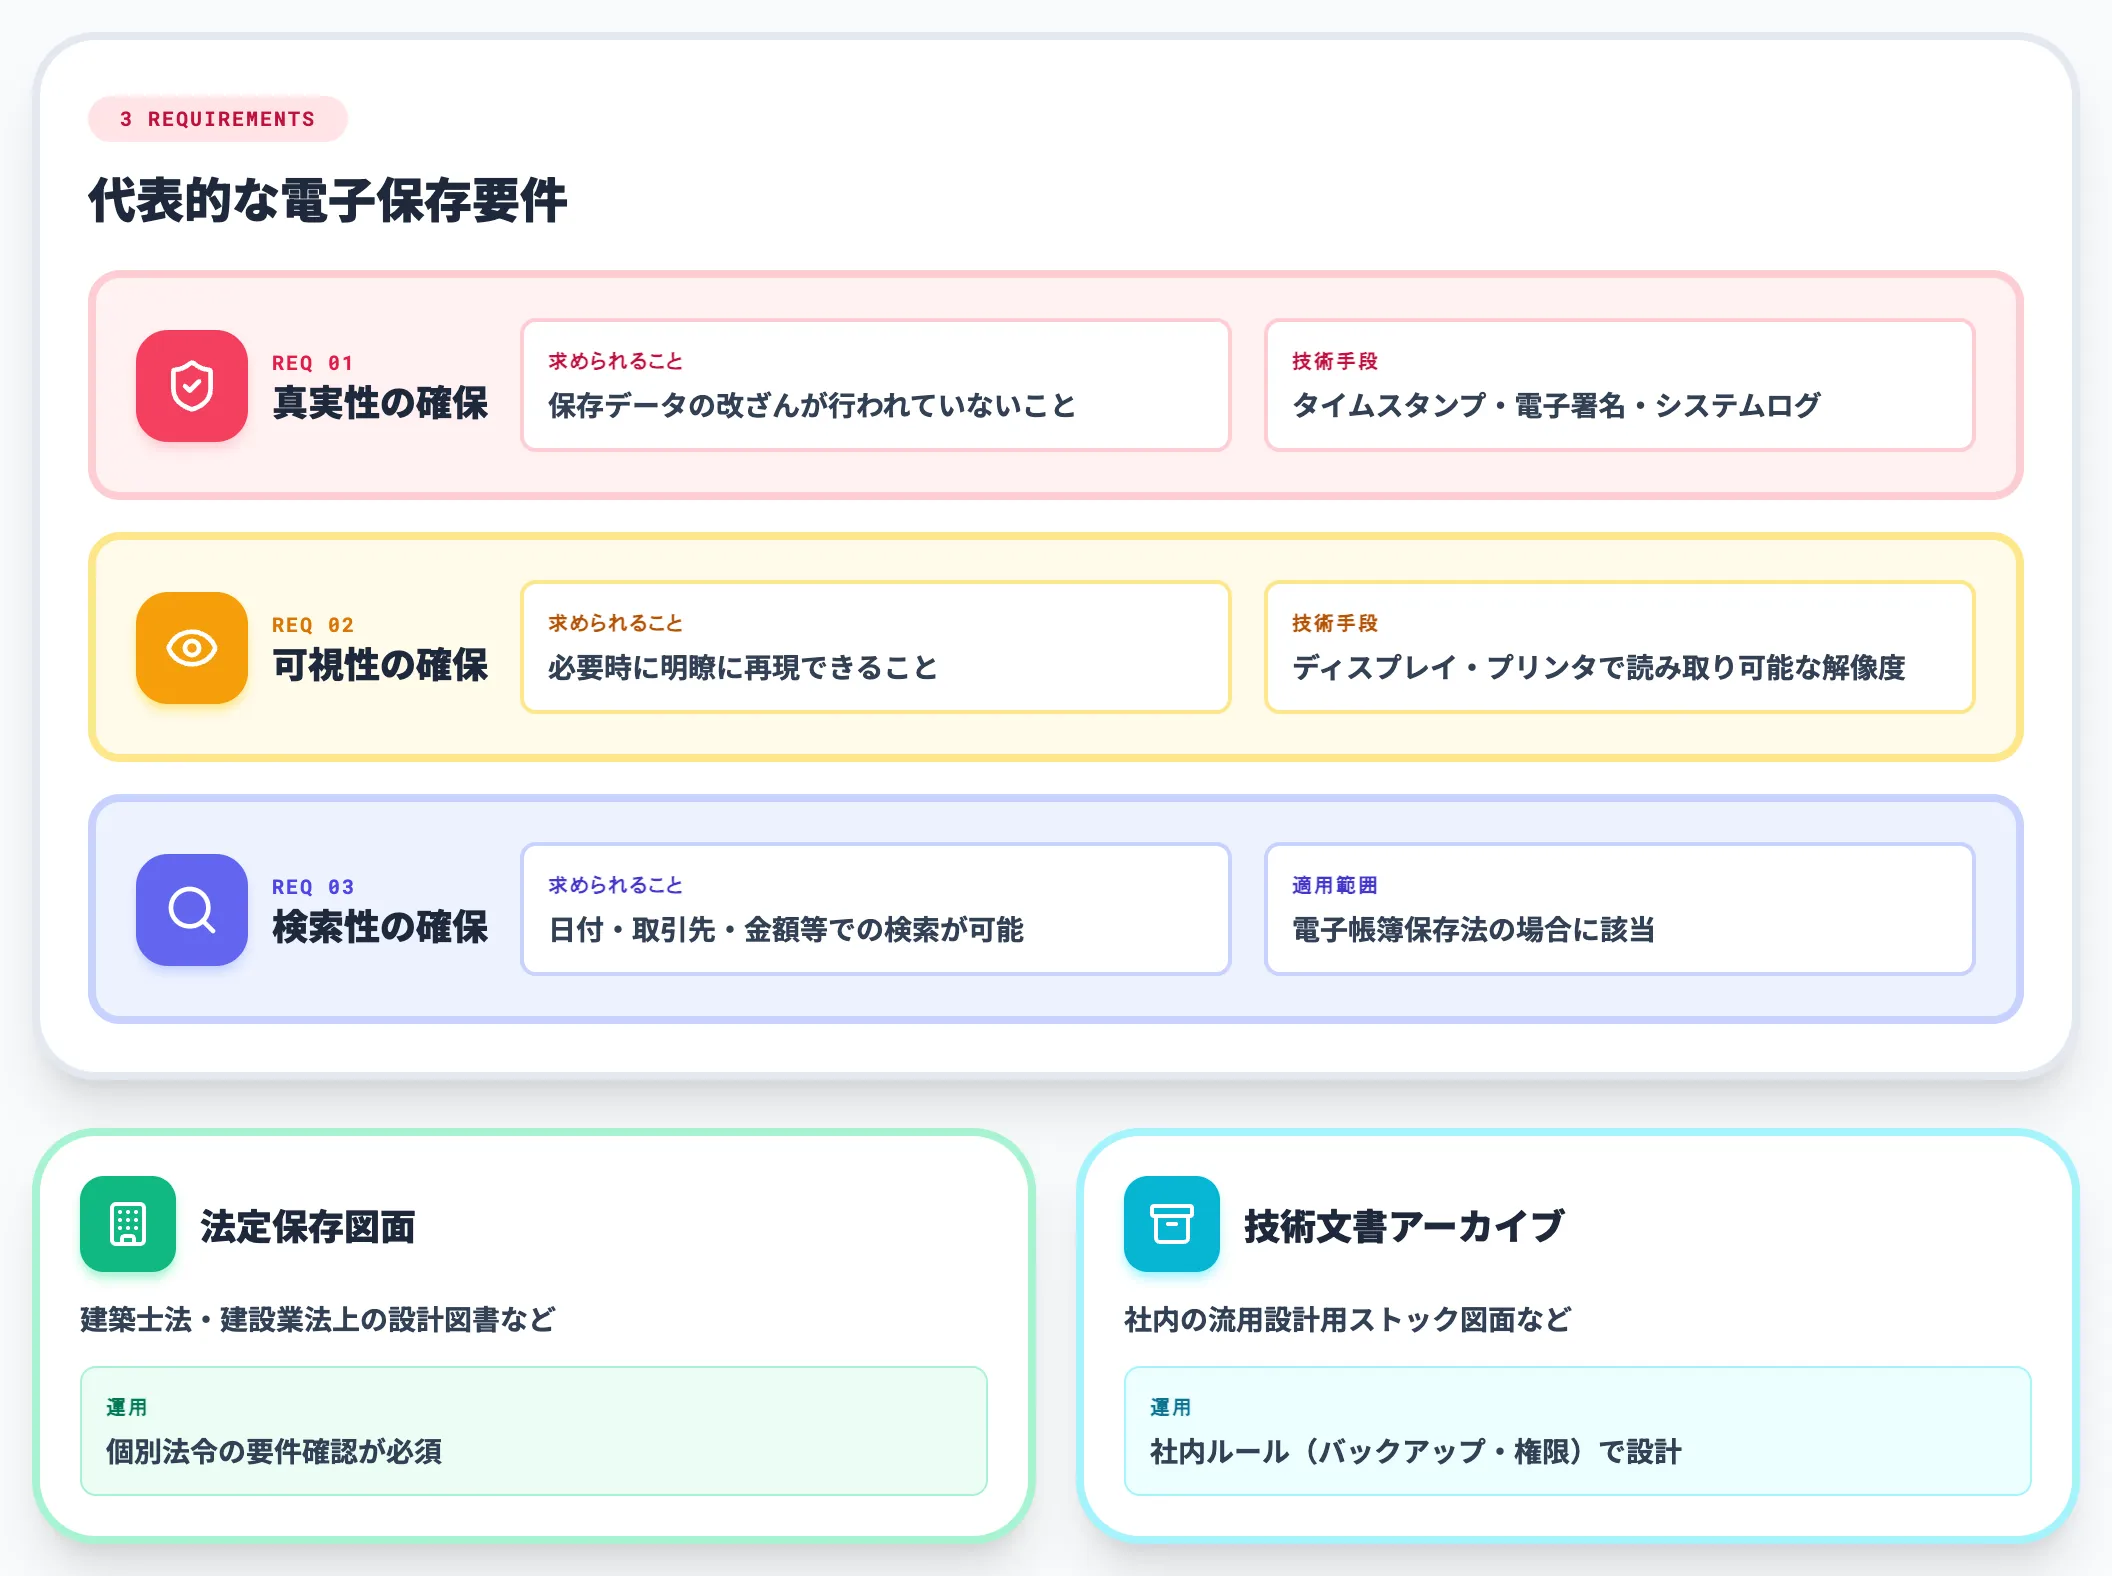The width and height of the screenshot is (2112, 1576).
Task: Click the purple magnifier icon for REQ 03
Action: click(192, 910)
